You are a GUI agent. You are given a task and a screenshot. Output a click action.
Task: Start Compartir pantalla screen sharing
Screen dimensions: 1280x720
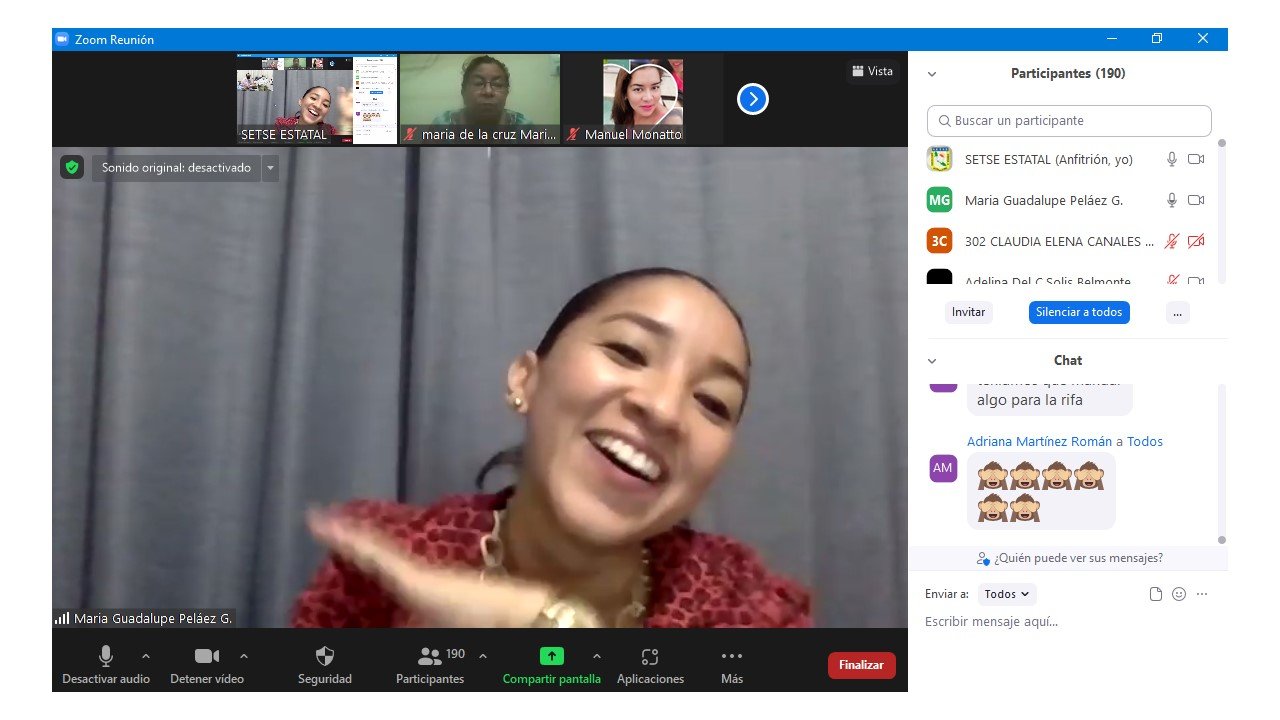(x=552, y=665)
